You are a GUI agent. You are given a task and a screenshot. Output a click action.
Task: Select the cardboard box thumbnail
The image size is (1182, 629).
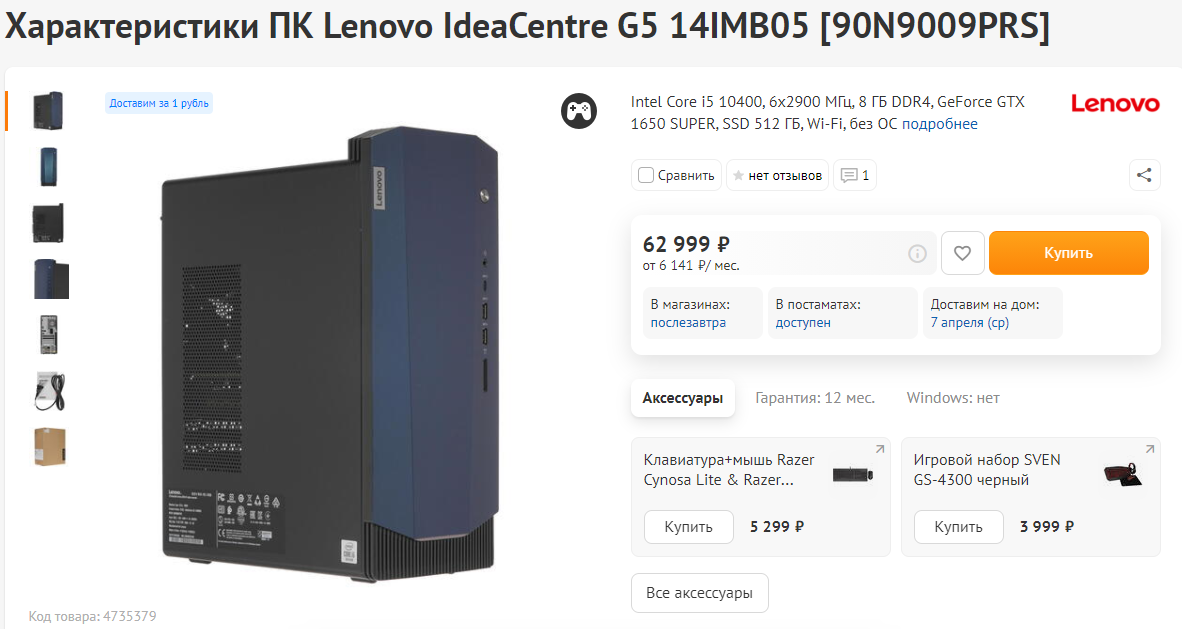click(51, 446)
